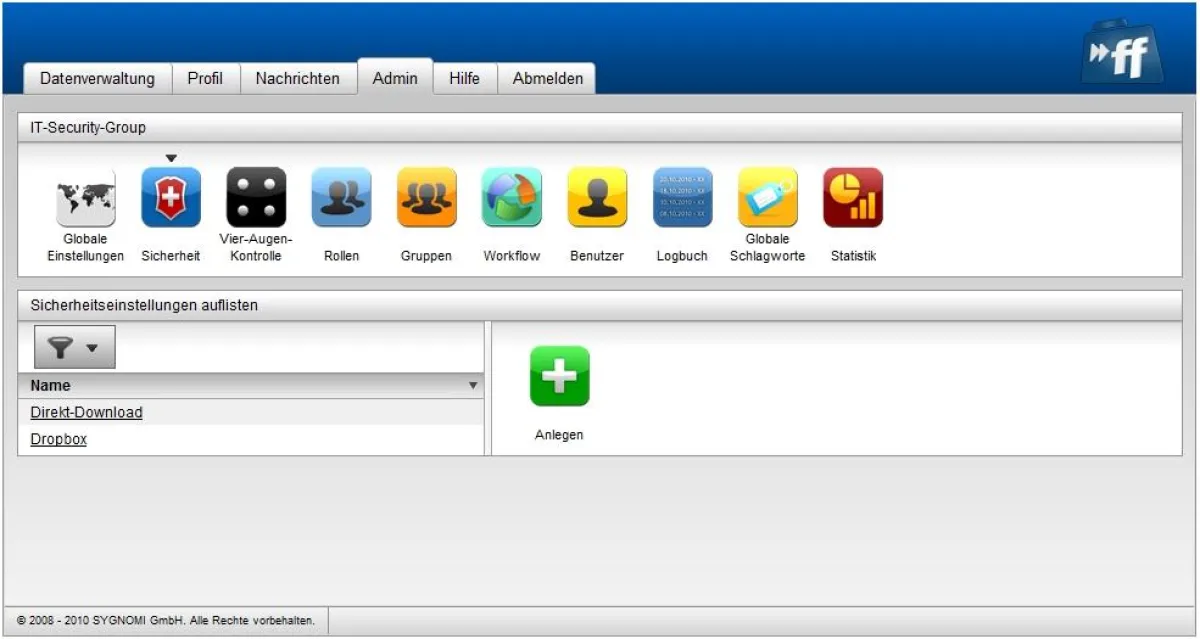The width and height of the screenshot is (1200, 639).
Task: Open the Nachrichten tab
Action: tap(297, 78)
